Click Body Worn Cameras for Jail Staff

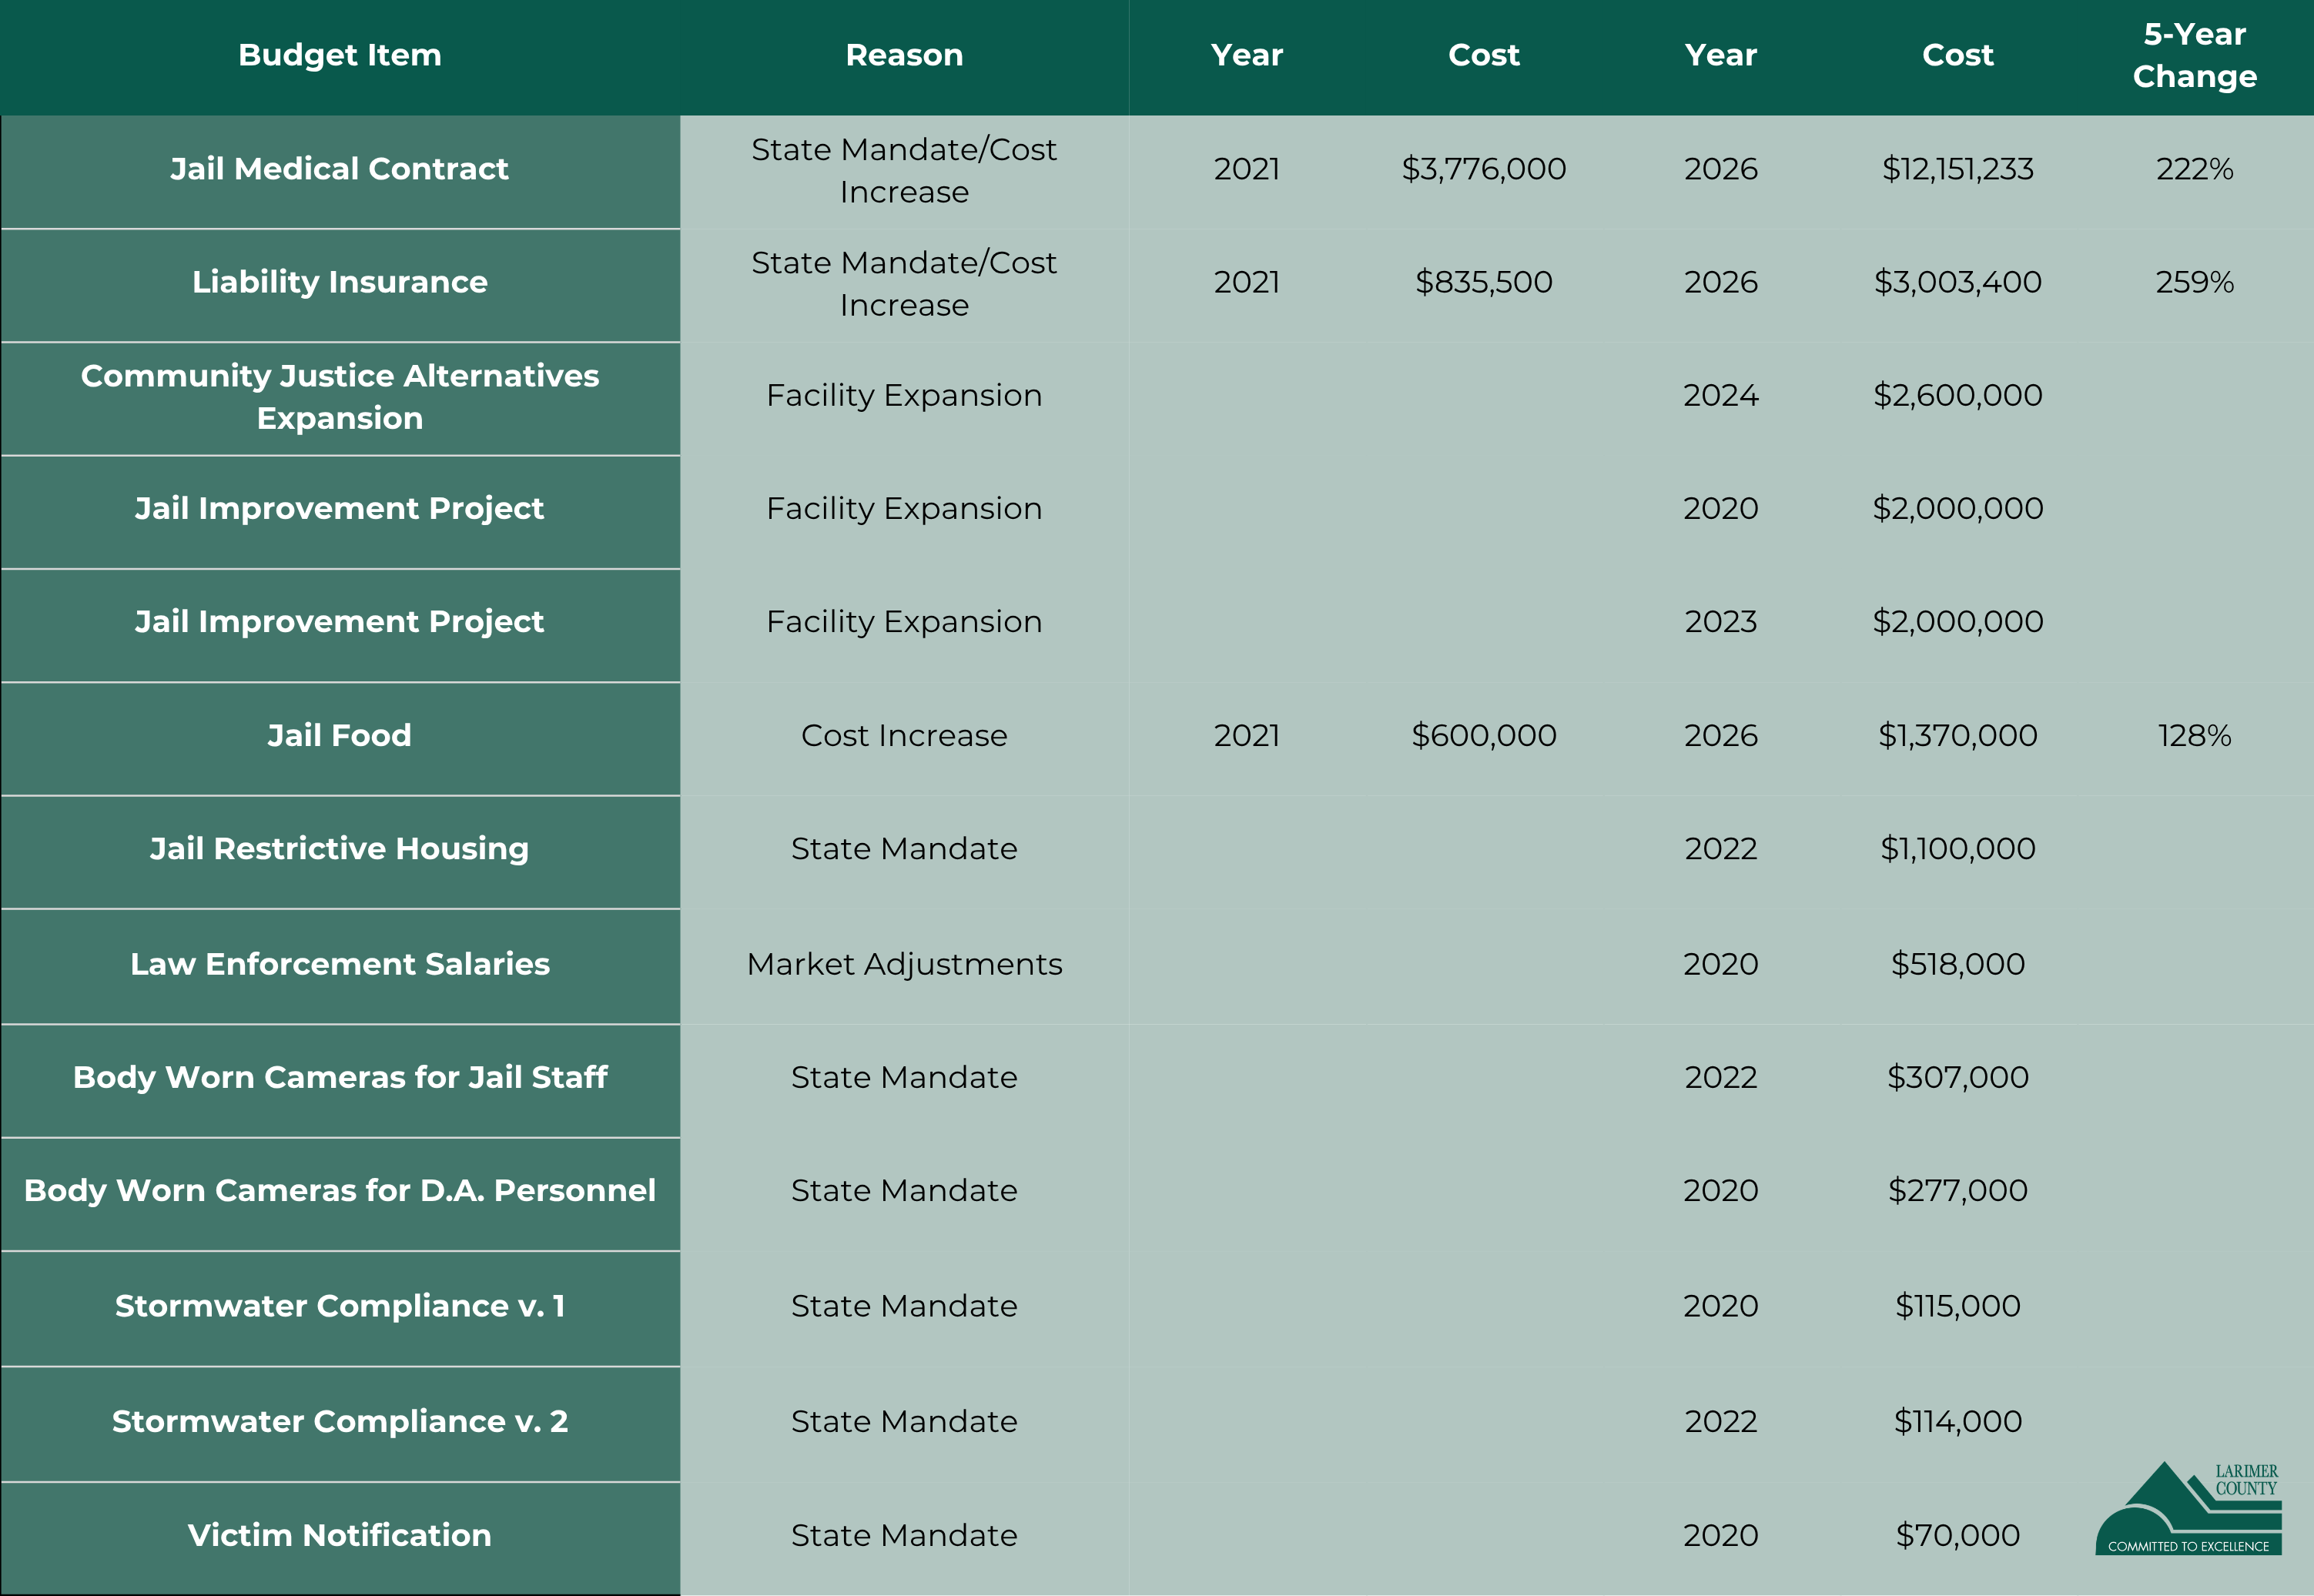[340, 1077]
